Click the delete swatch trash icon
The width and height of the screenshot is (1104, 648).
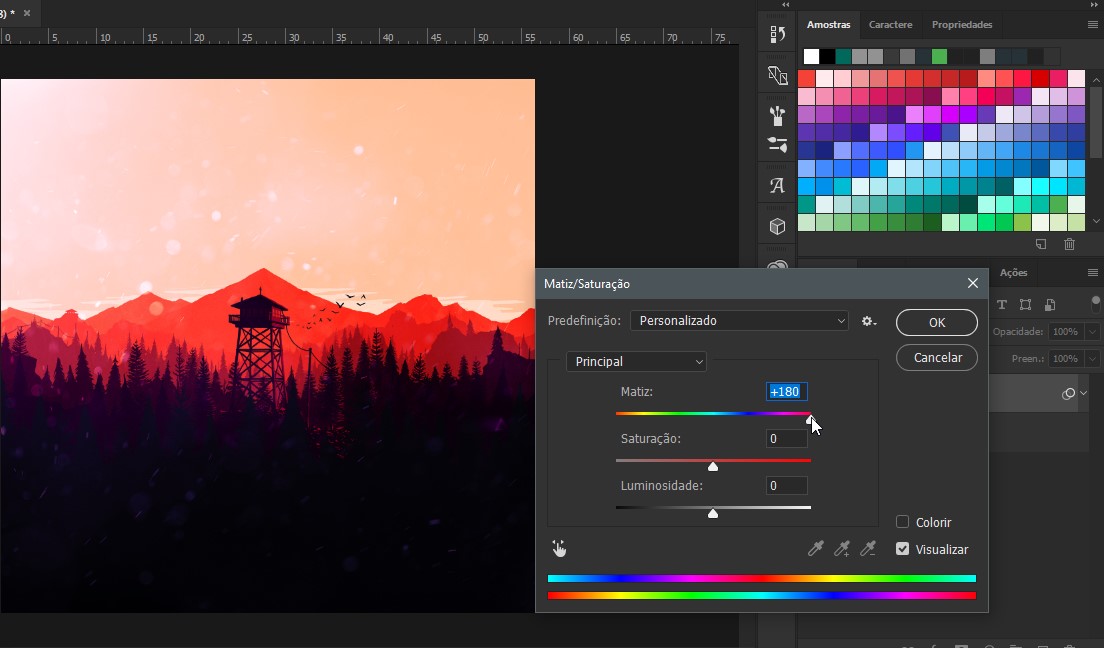click(x=1070, y=244)
